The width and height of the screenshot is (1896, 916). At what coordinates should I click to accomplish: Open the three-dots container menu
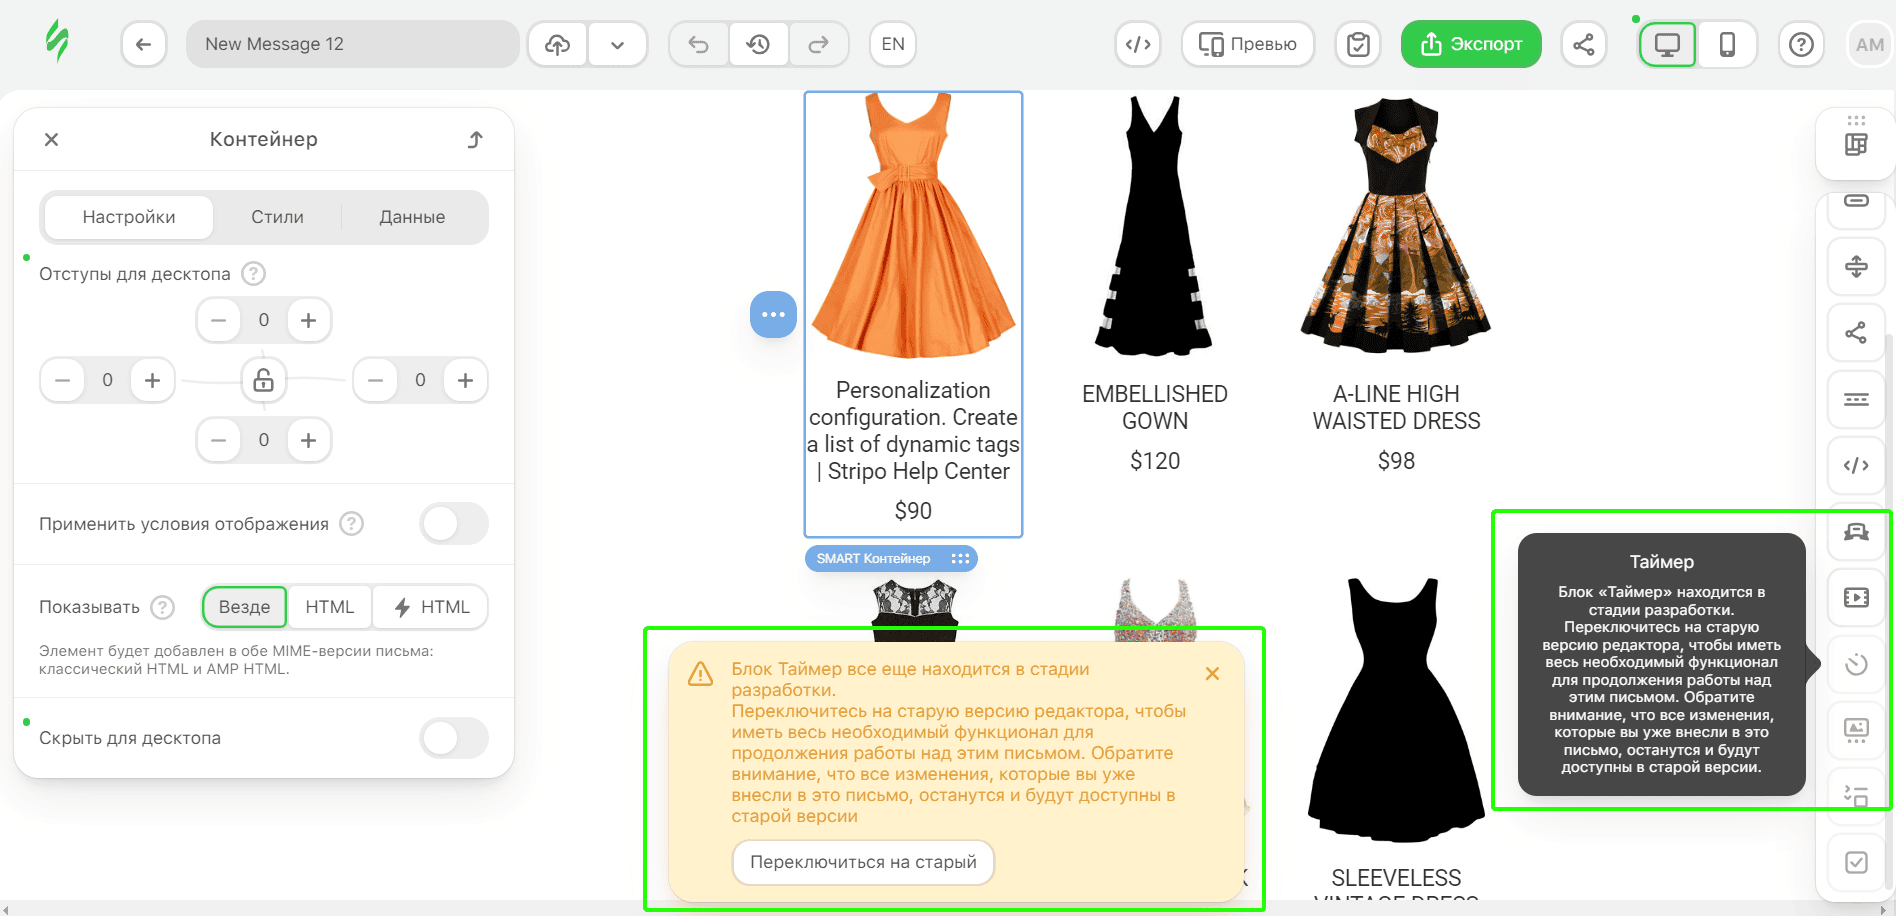773,314
